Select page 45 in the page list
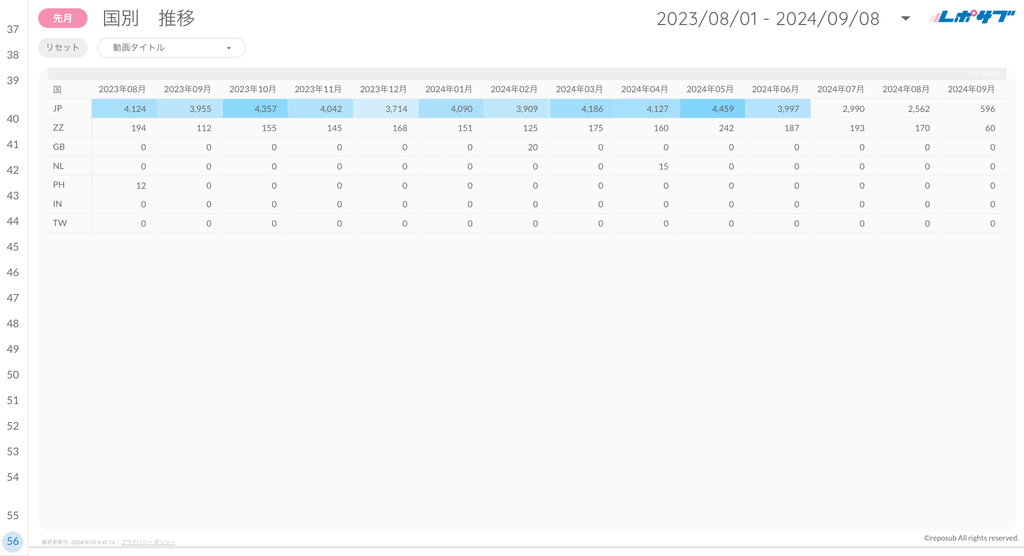This screenshot has height=556, width=1024. (x=13, y=246)
